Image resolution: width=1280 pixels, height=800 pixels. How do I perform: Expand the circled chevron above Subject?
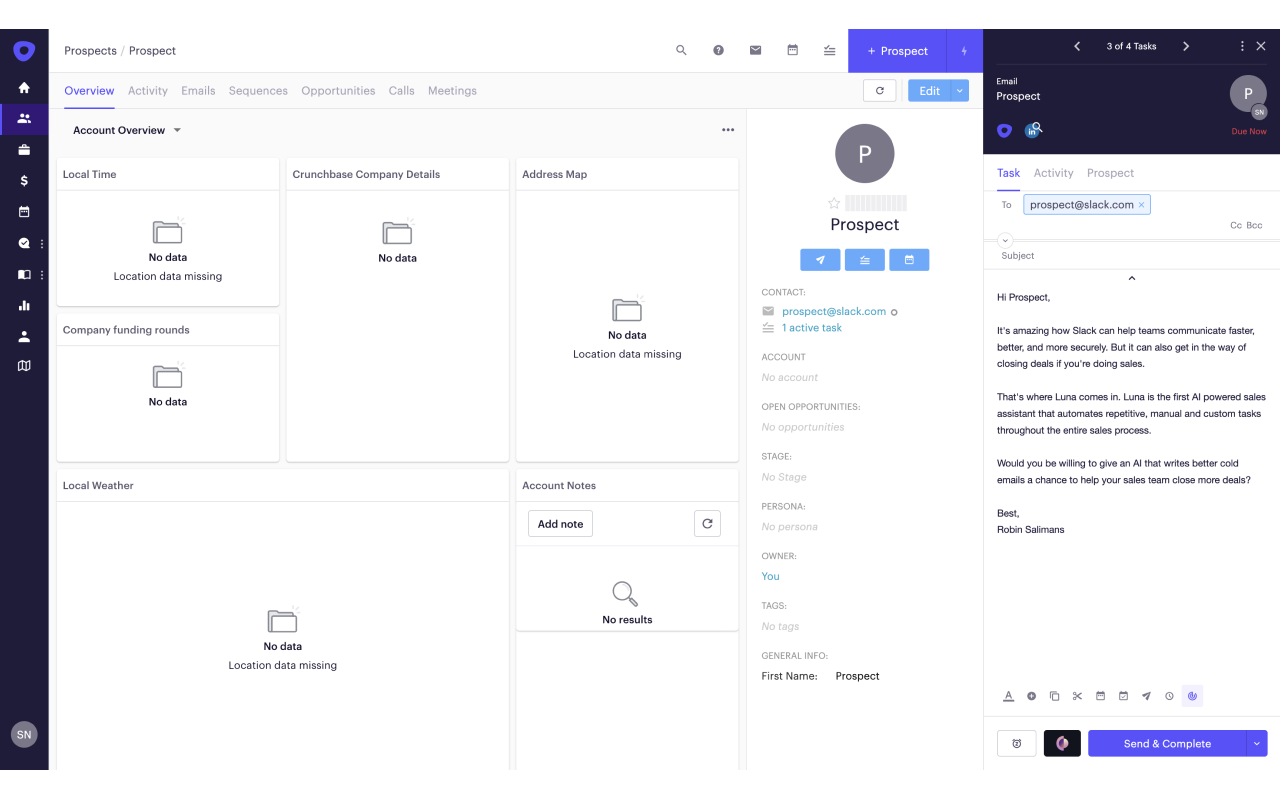click(x=1006, y=240)
